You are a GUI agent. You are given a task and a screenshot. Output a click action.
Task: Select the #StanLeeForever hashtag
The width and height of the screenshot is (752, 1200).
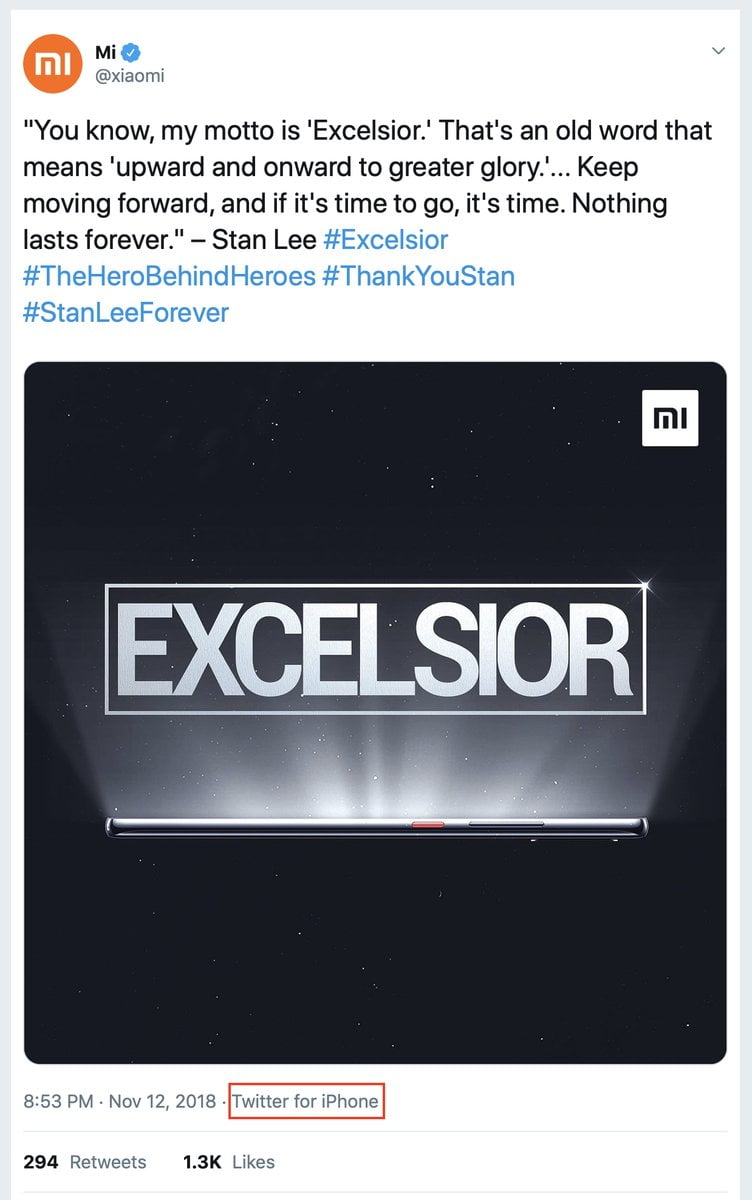126,312
